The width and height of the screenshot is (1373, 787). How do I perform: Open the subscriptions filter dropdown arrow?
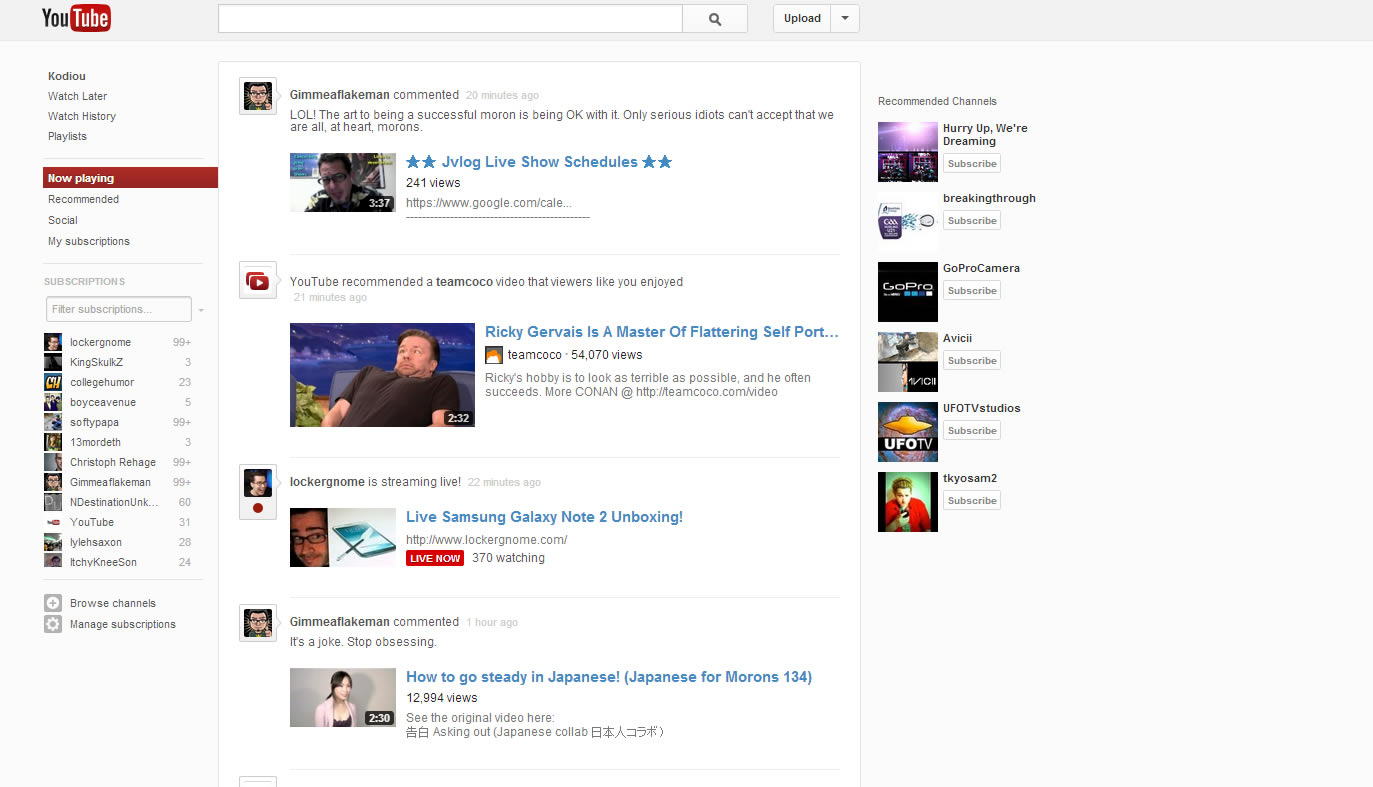(201, 309)
